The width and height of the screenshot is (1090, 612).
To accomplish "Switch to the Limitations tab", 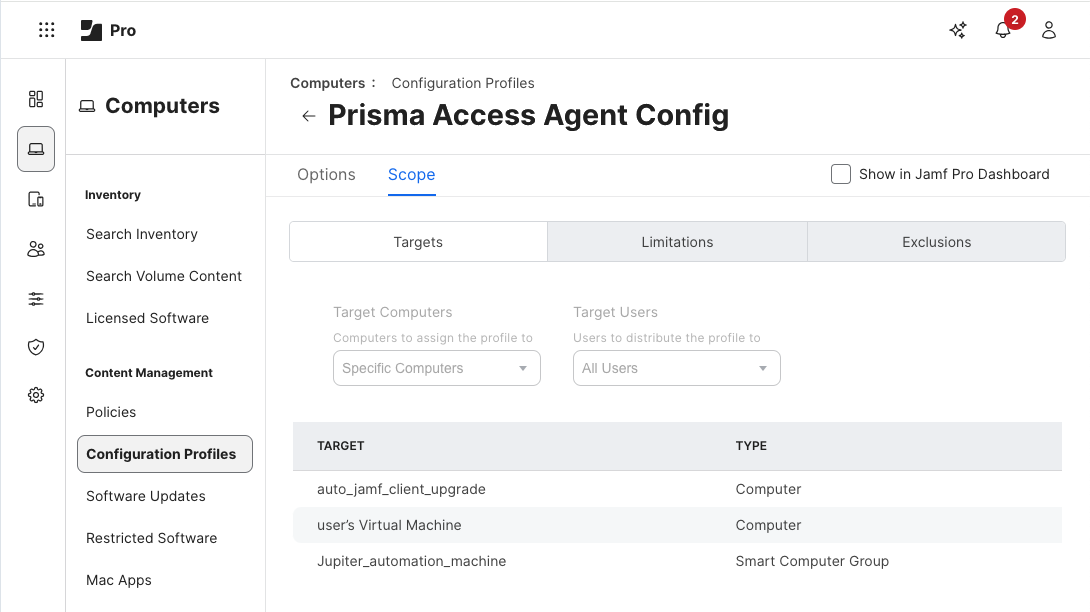I will (677, 242).
